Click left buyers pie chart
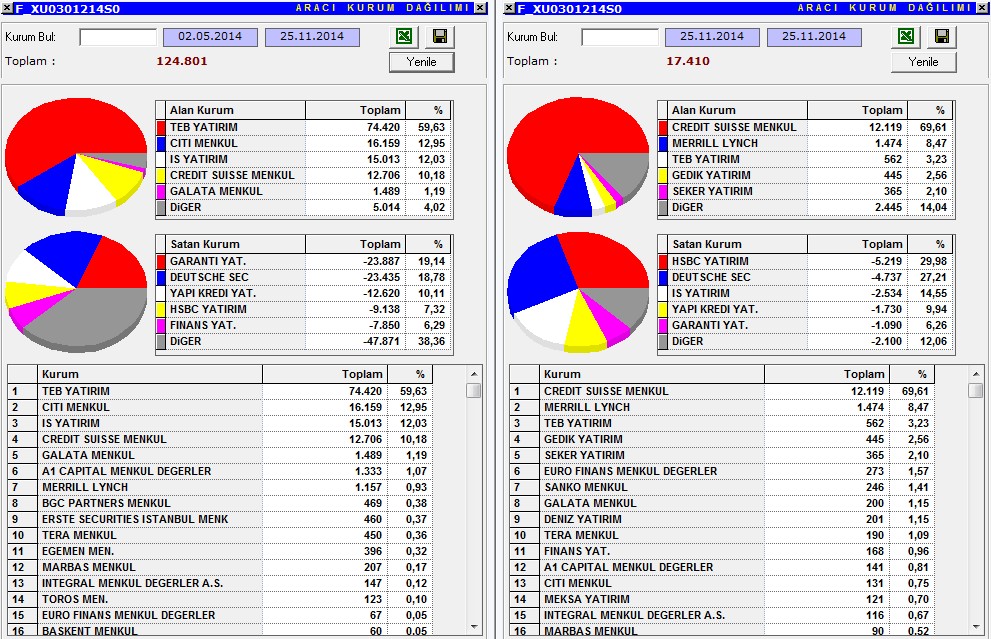The width and height of the screenshot is (991, 639). [76, 156]
